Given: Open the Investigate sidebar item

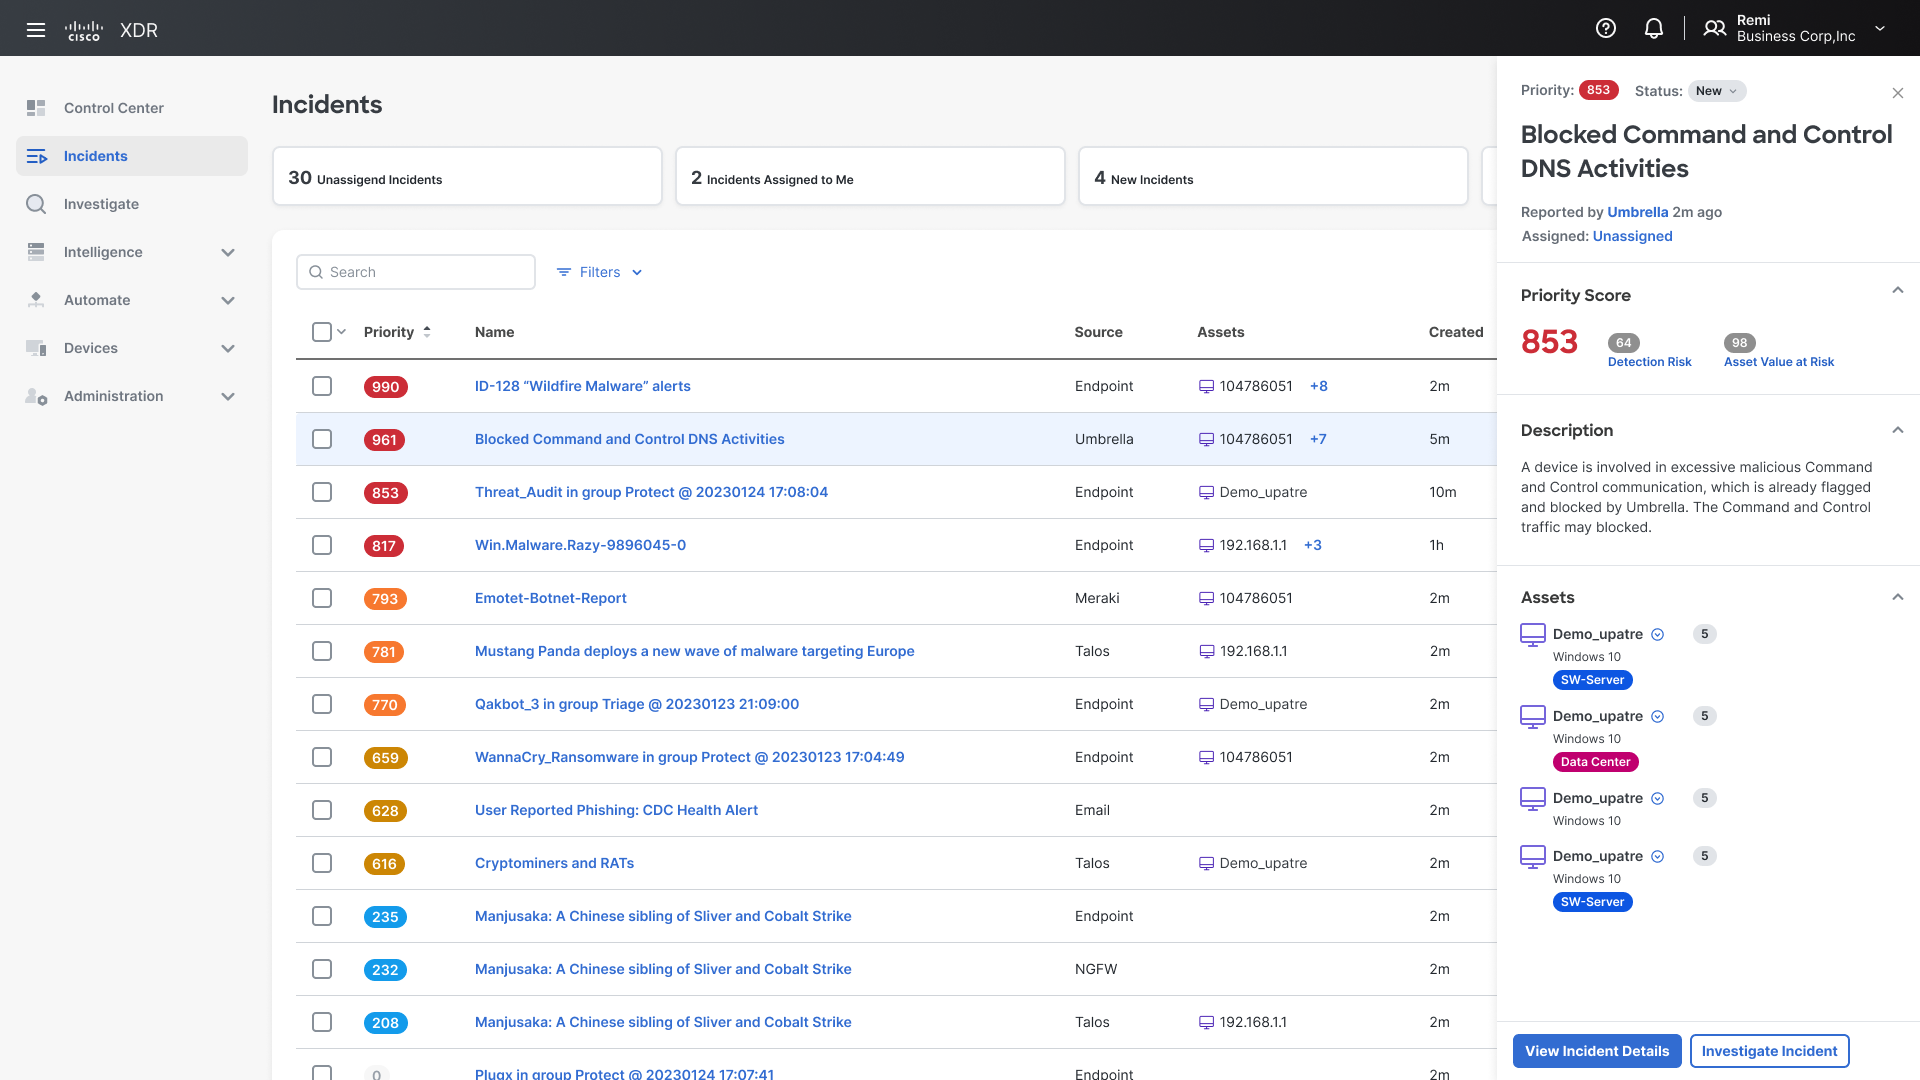Looking at the screenshot, I should tap(132, 204).
